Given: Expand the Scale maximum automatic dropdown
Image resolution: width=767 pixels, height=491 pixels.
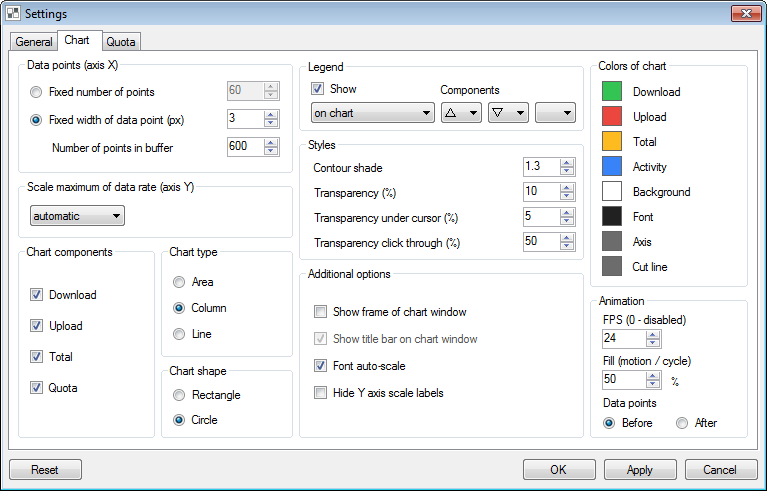Looking at the screenshot, I should (x=76, y=216).
